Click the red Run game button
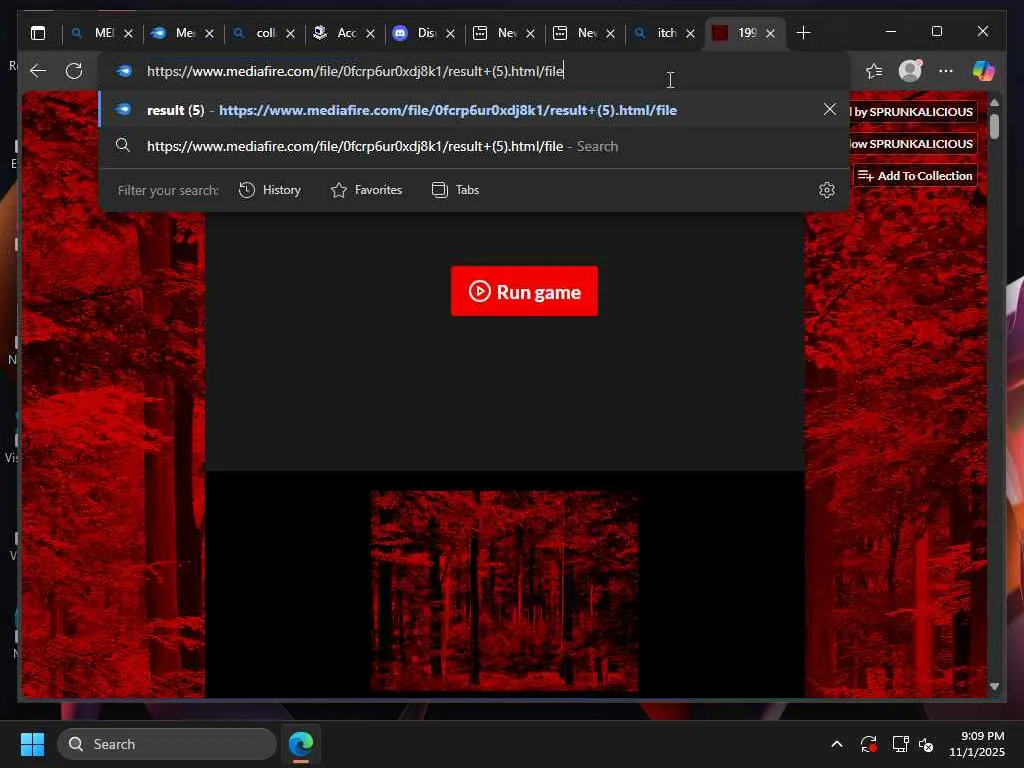The height and width of the screenshot is (768, 1024). [524, 291]
